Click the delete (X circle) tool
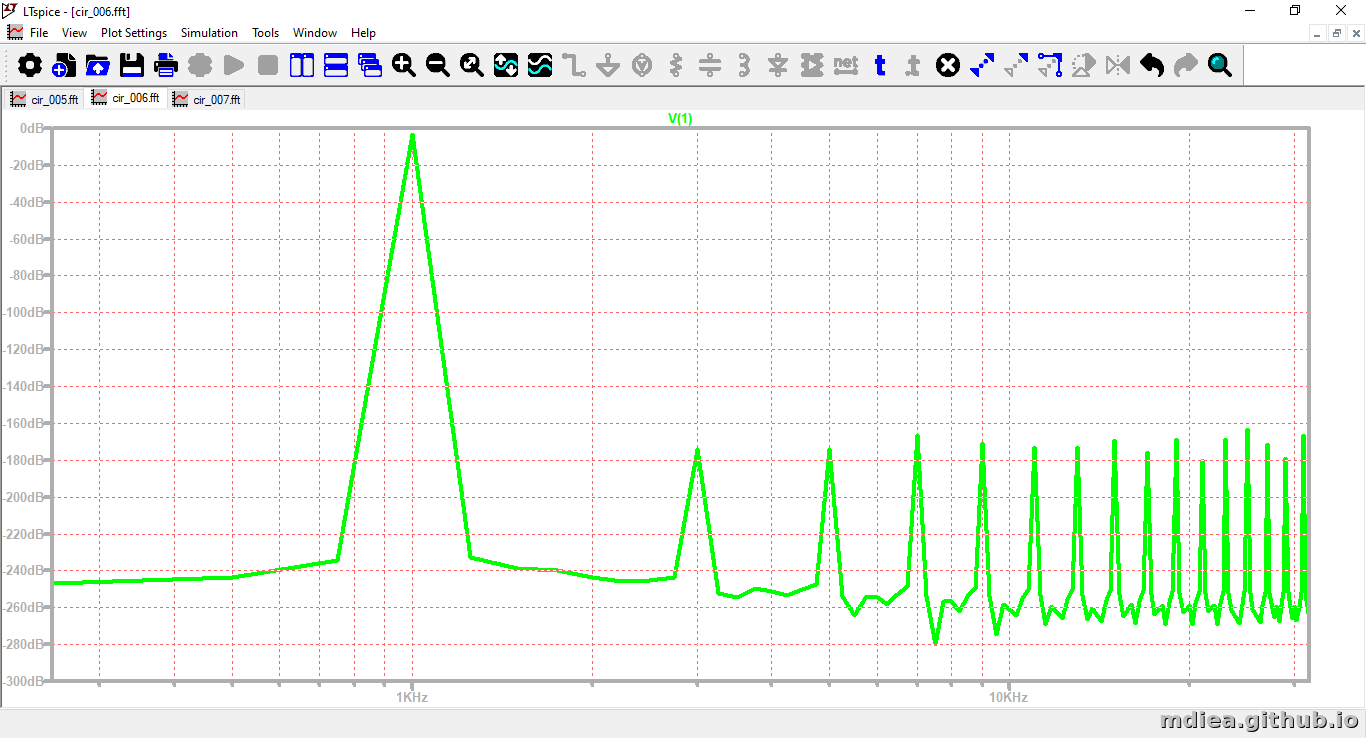 point(948,66)
